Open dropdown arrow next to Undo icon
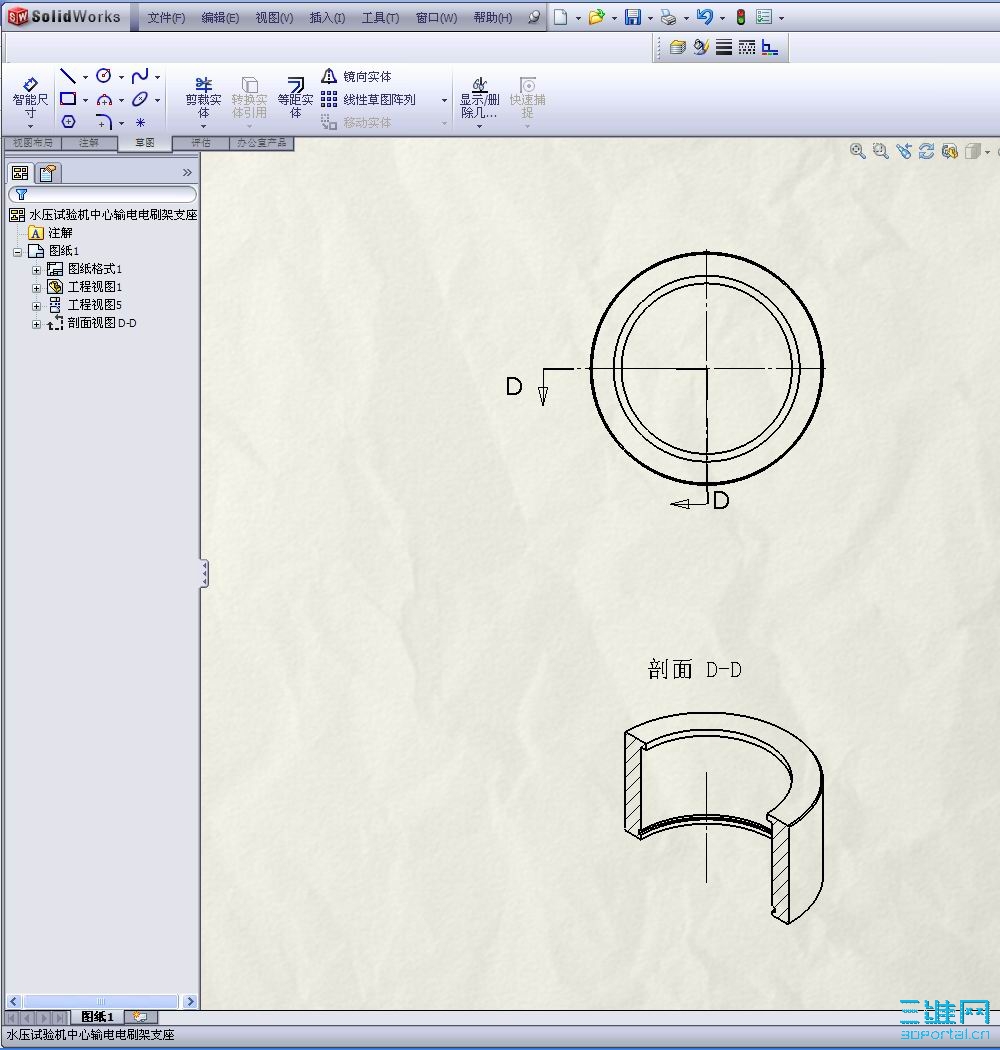The image size is (1000, 1050). [x=722, y=18]
